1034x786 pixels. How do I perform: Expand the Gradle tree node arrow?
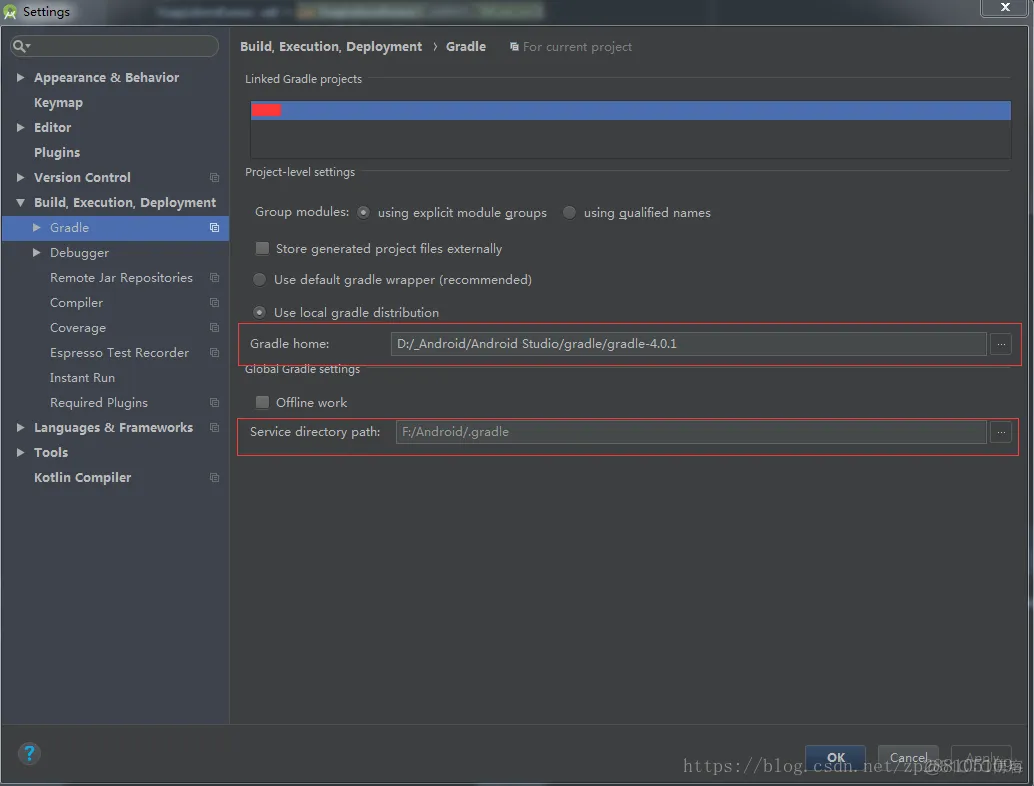(x=37, y=227)
